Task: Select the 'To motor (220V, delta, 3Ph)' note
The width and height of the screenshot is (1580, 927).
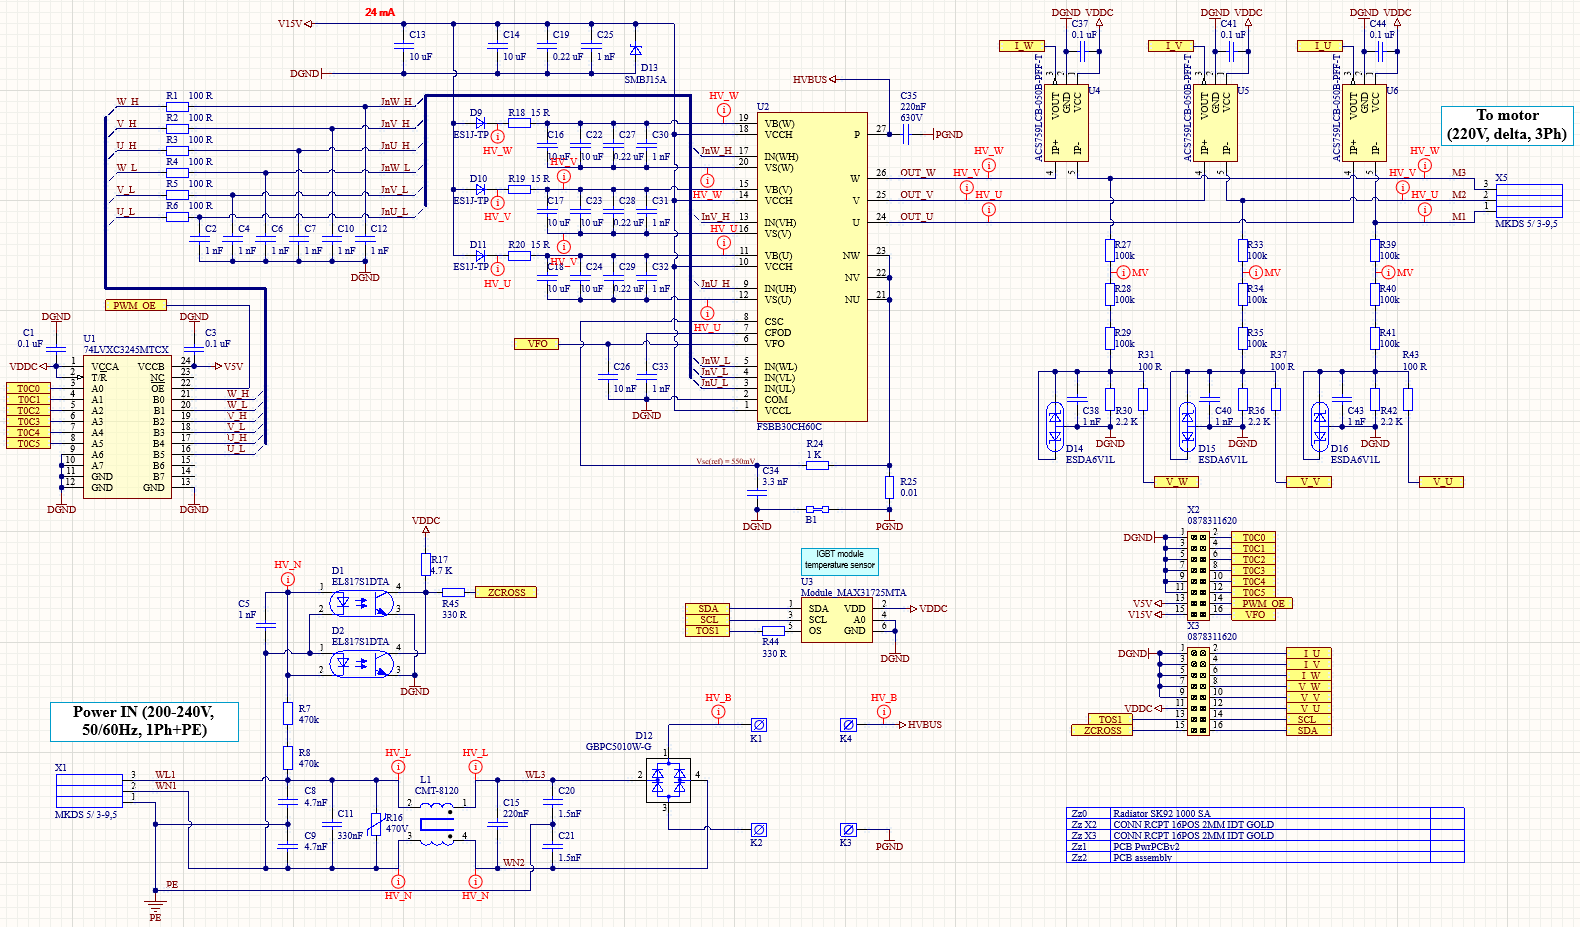Action: (x=1507, y=125)
